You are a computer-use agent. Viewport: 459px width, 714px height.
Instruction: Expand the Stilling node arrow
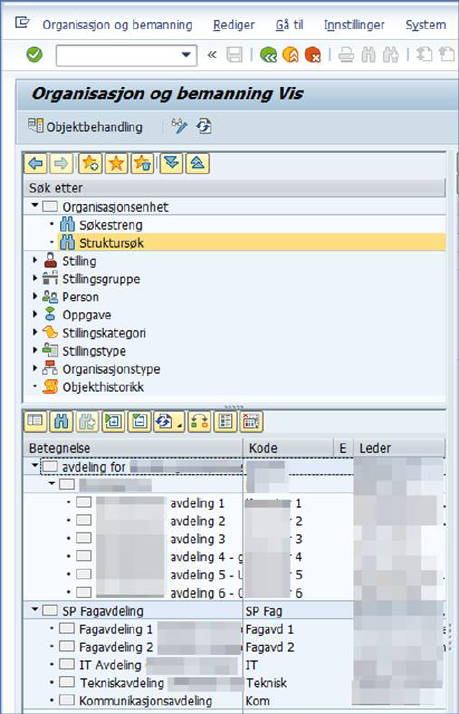coord(35,260)
